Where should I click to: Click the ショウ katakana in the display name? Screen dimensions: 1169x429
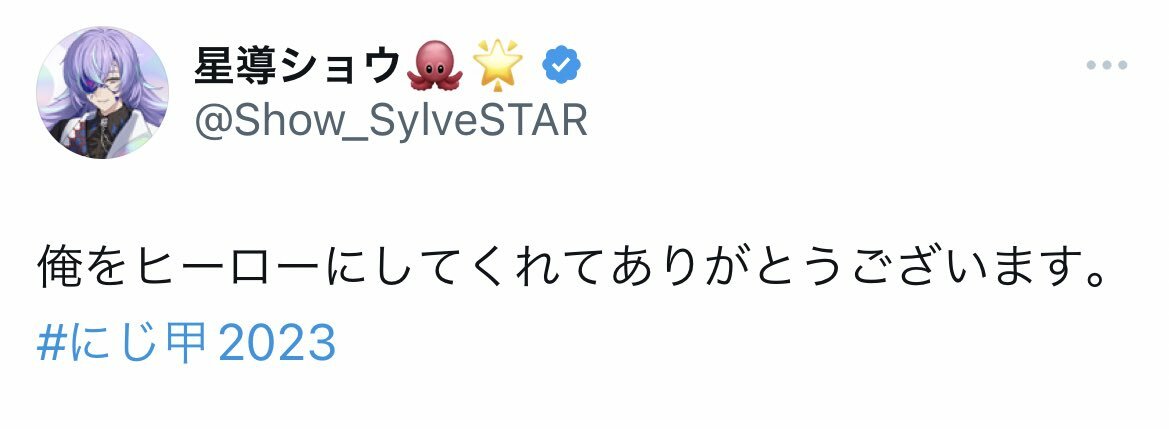(349, 66)
